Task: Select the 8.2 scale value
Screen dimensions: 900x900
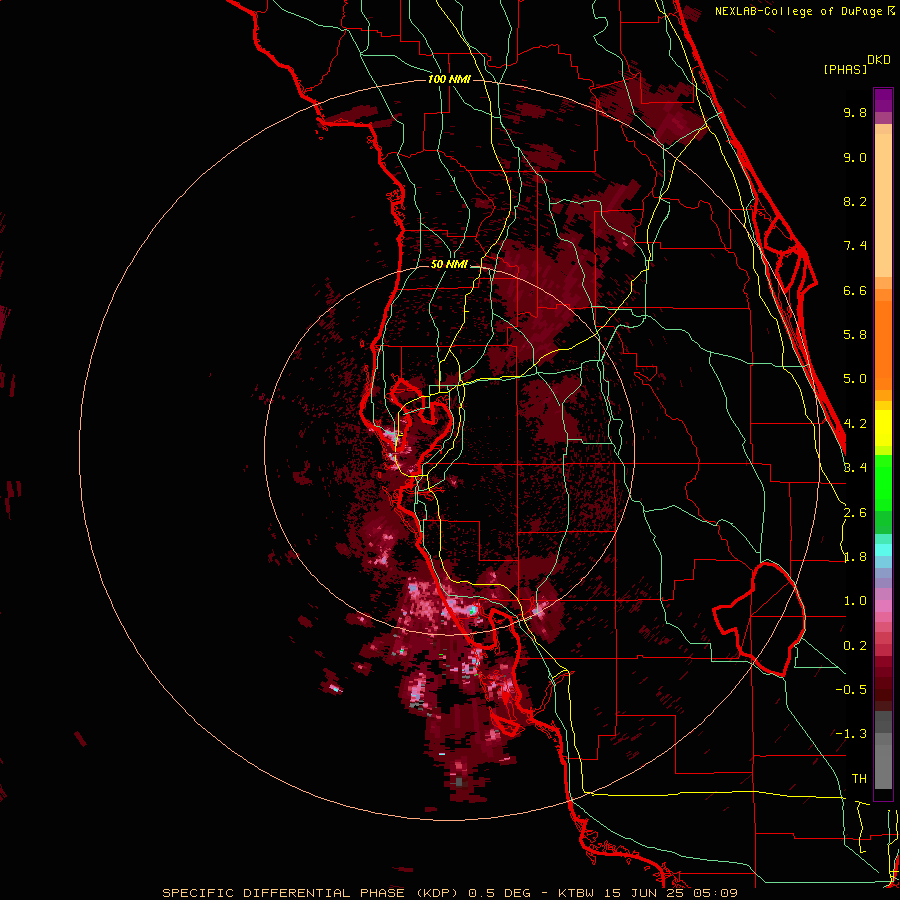Action: (855, 201)
